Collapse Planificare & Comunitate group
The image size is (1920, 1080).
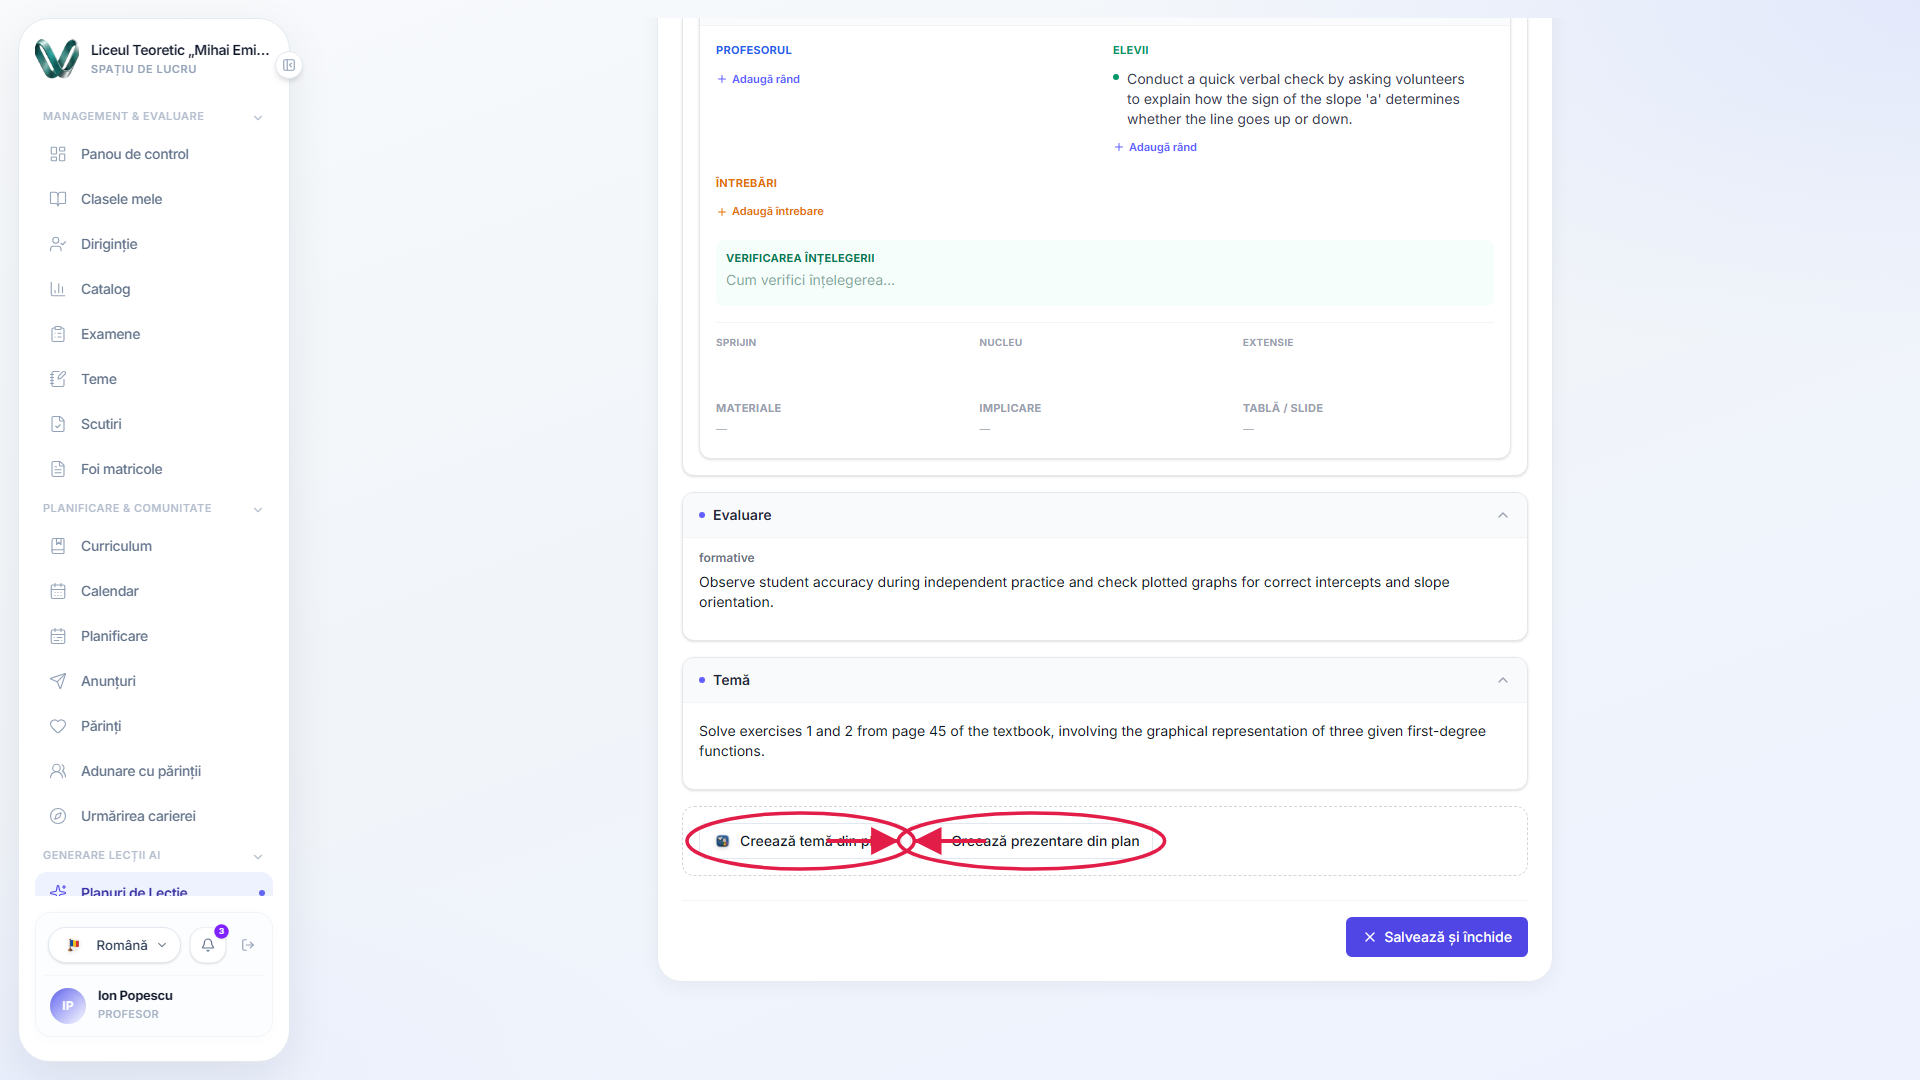[x=258, y=509]
